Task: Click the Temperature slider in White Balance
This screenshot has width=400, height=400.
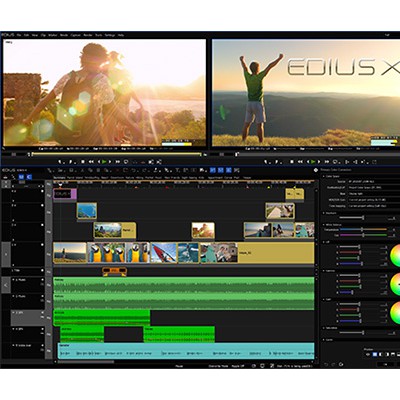Action: point(363,229)
